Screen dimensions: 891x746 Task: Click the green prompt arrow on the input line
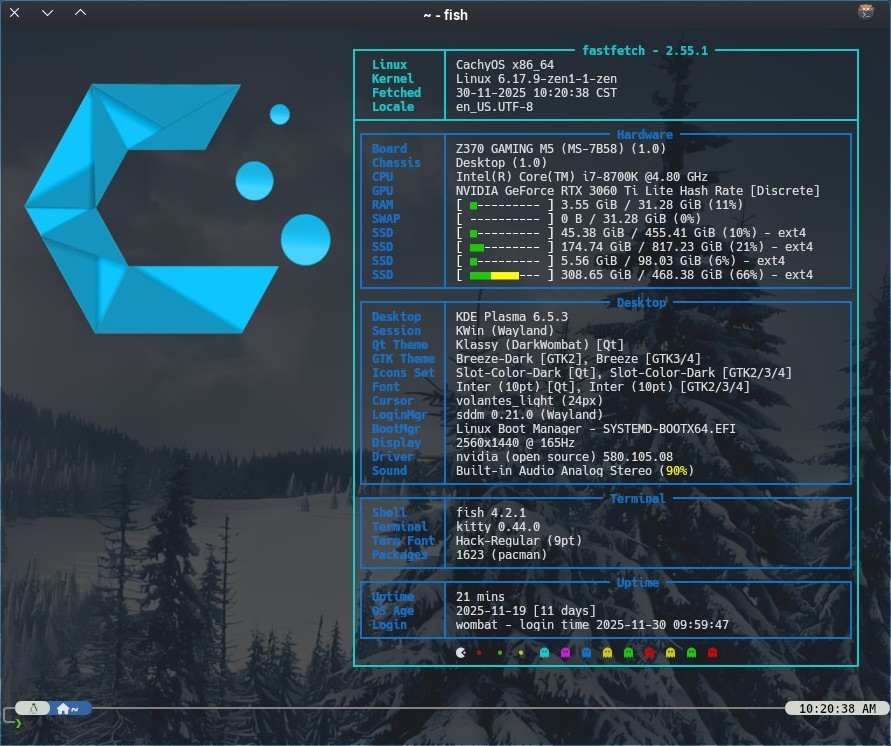coord(18,723)
